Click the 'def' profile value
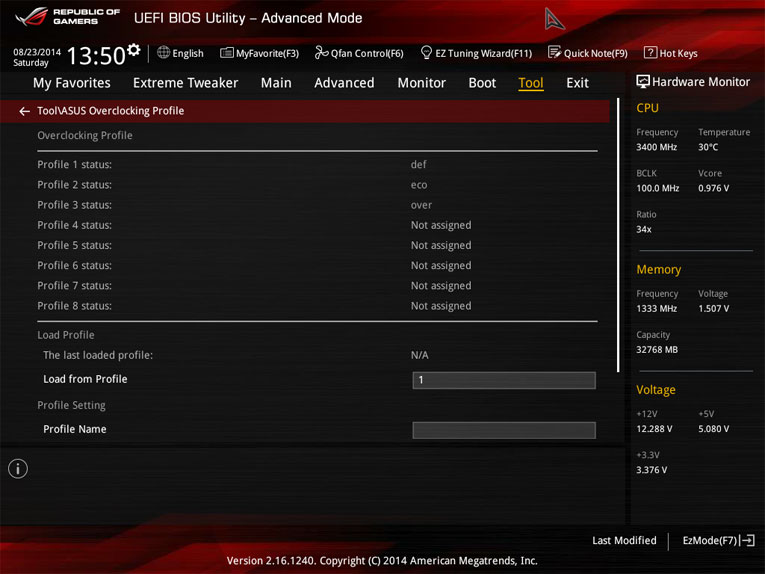Image resolution: width=765 pixels, height=574 pixels. click(419, 165)
